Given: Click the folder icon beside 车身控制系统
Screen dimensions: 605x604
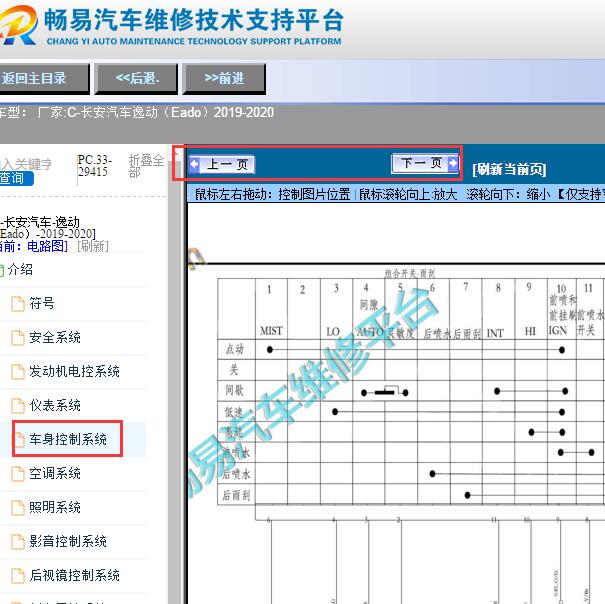Looking at the screenshot, I should pyautogui.click(x=19, y=440).
